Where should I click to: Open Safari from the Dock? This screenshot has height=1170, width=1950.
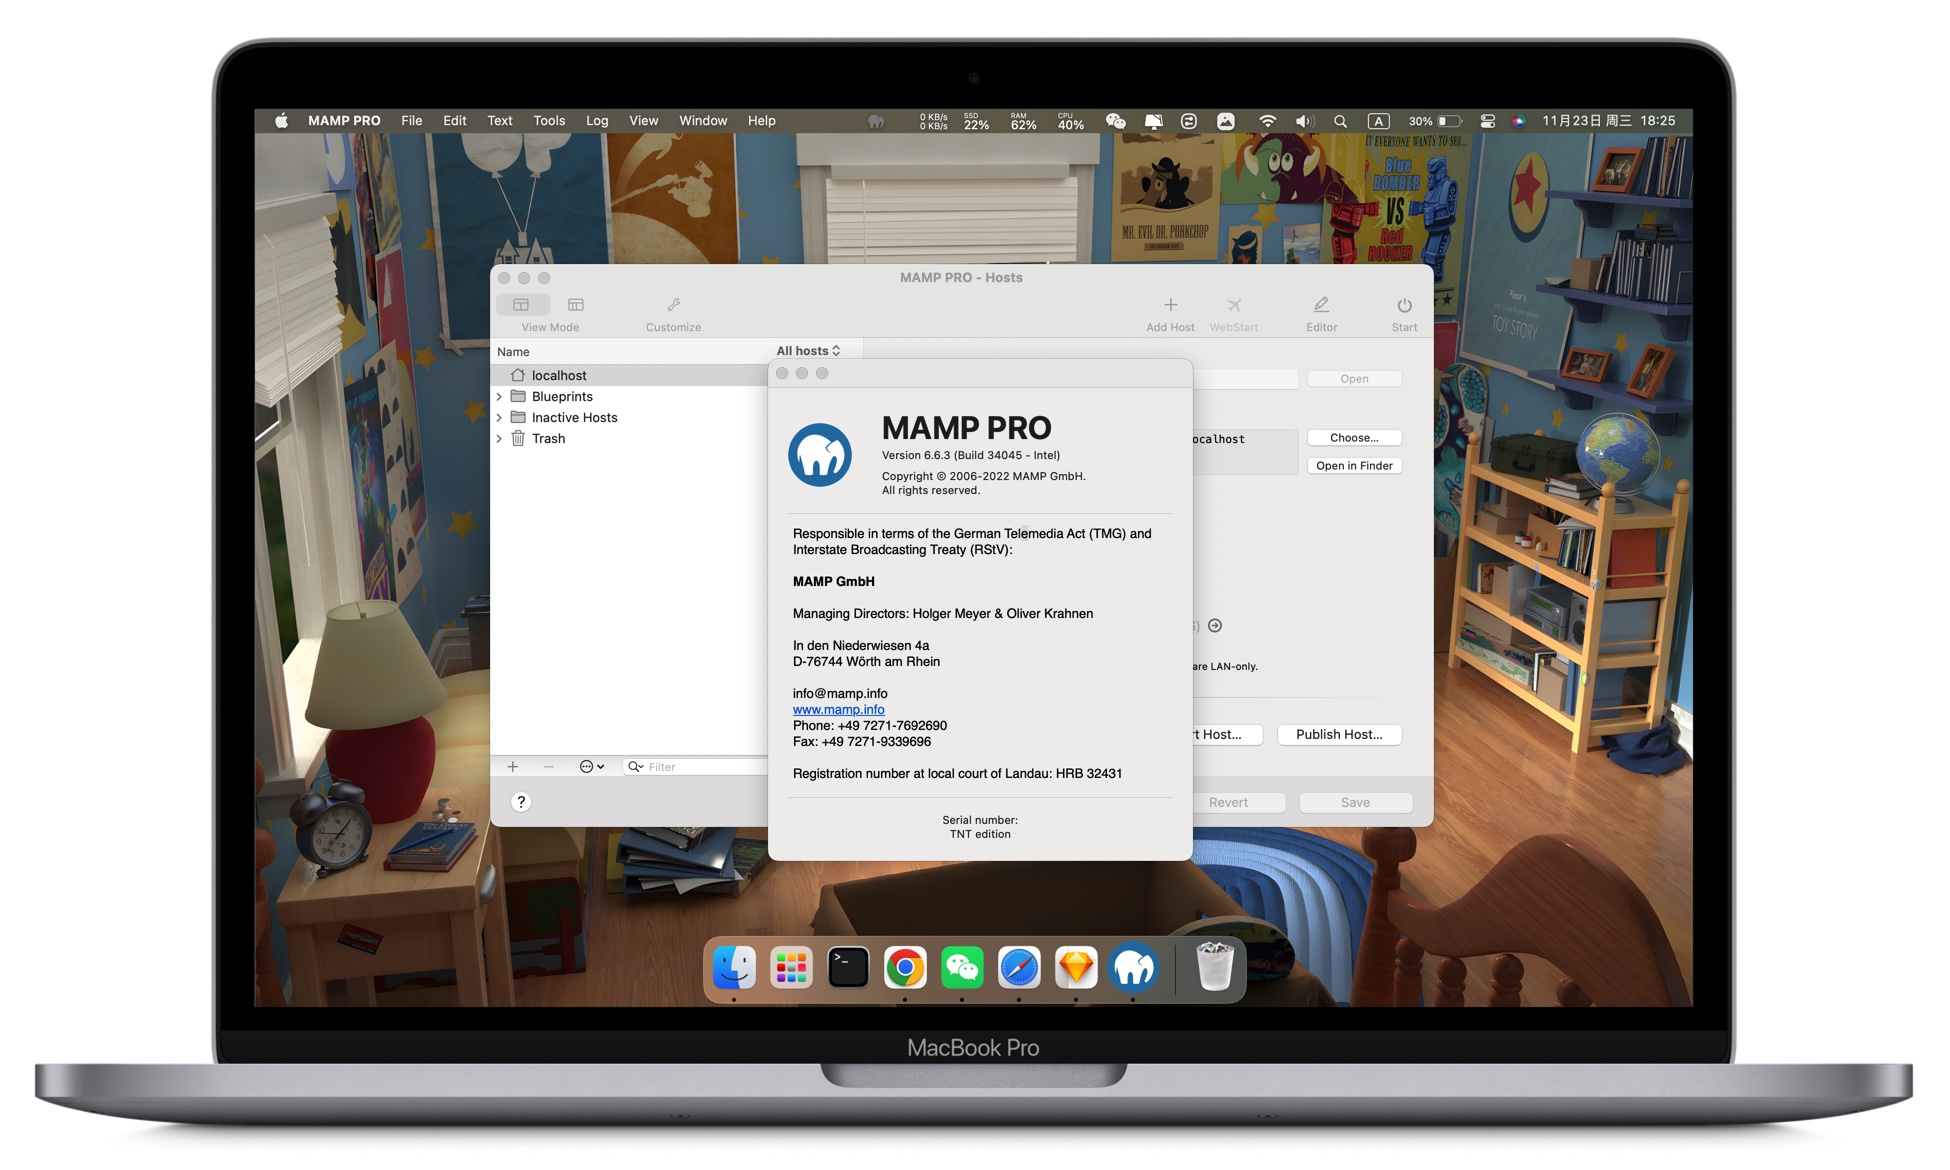[x=1019, y=967]
